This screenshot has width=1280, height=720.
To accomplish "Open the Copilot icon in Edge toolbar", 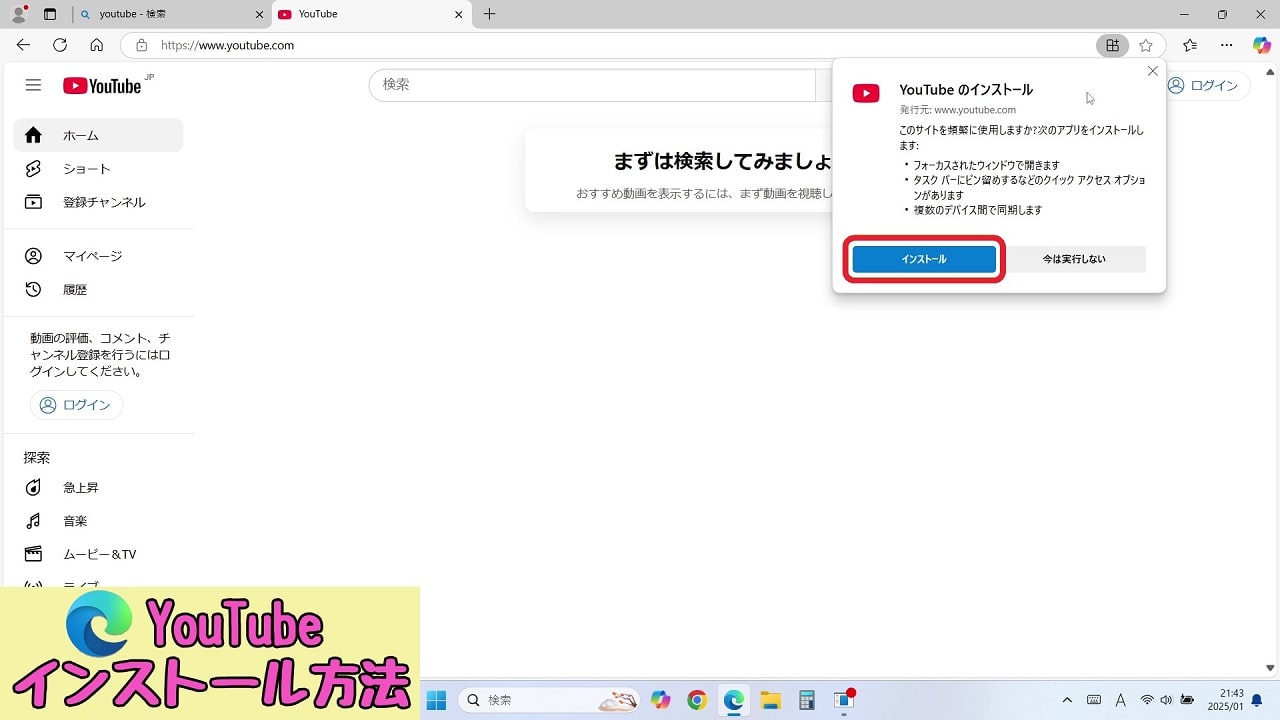I will coord(1262,45).
